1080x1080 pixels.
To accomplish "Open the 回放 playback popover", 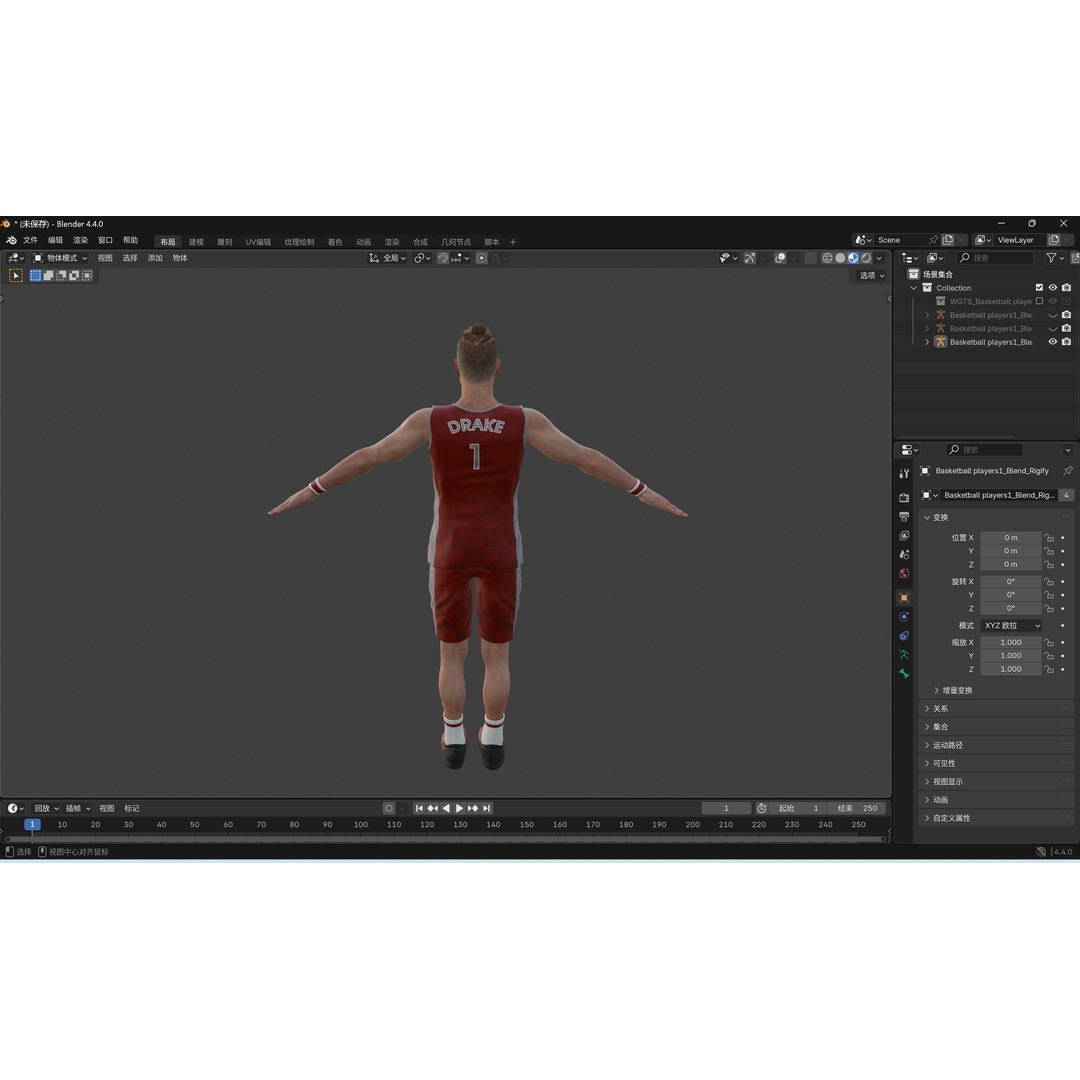I will click(x=46, y=809).
